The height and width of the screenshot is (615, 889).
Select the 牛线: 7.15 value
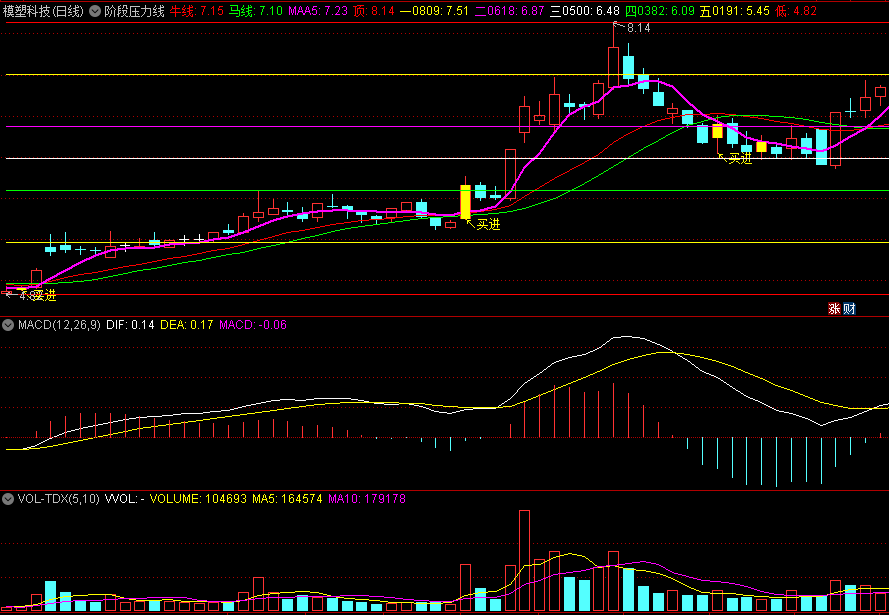point(197,11)
